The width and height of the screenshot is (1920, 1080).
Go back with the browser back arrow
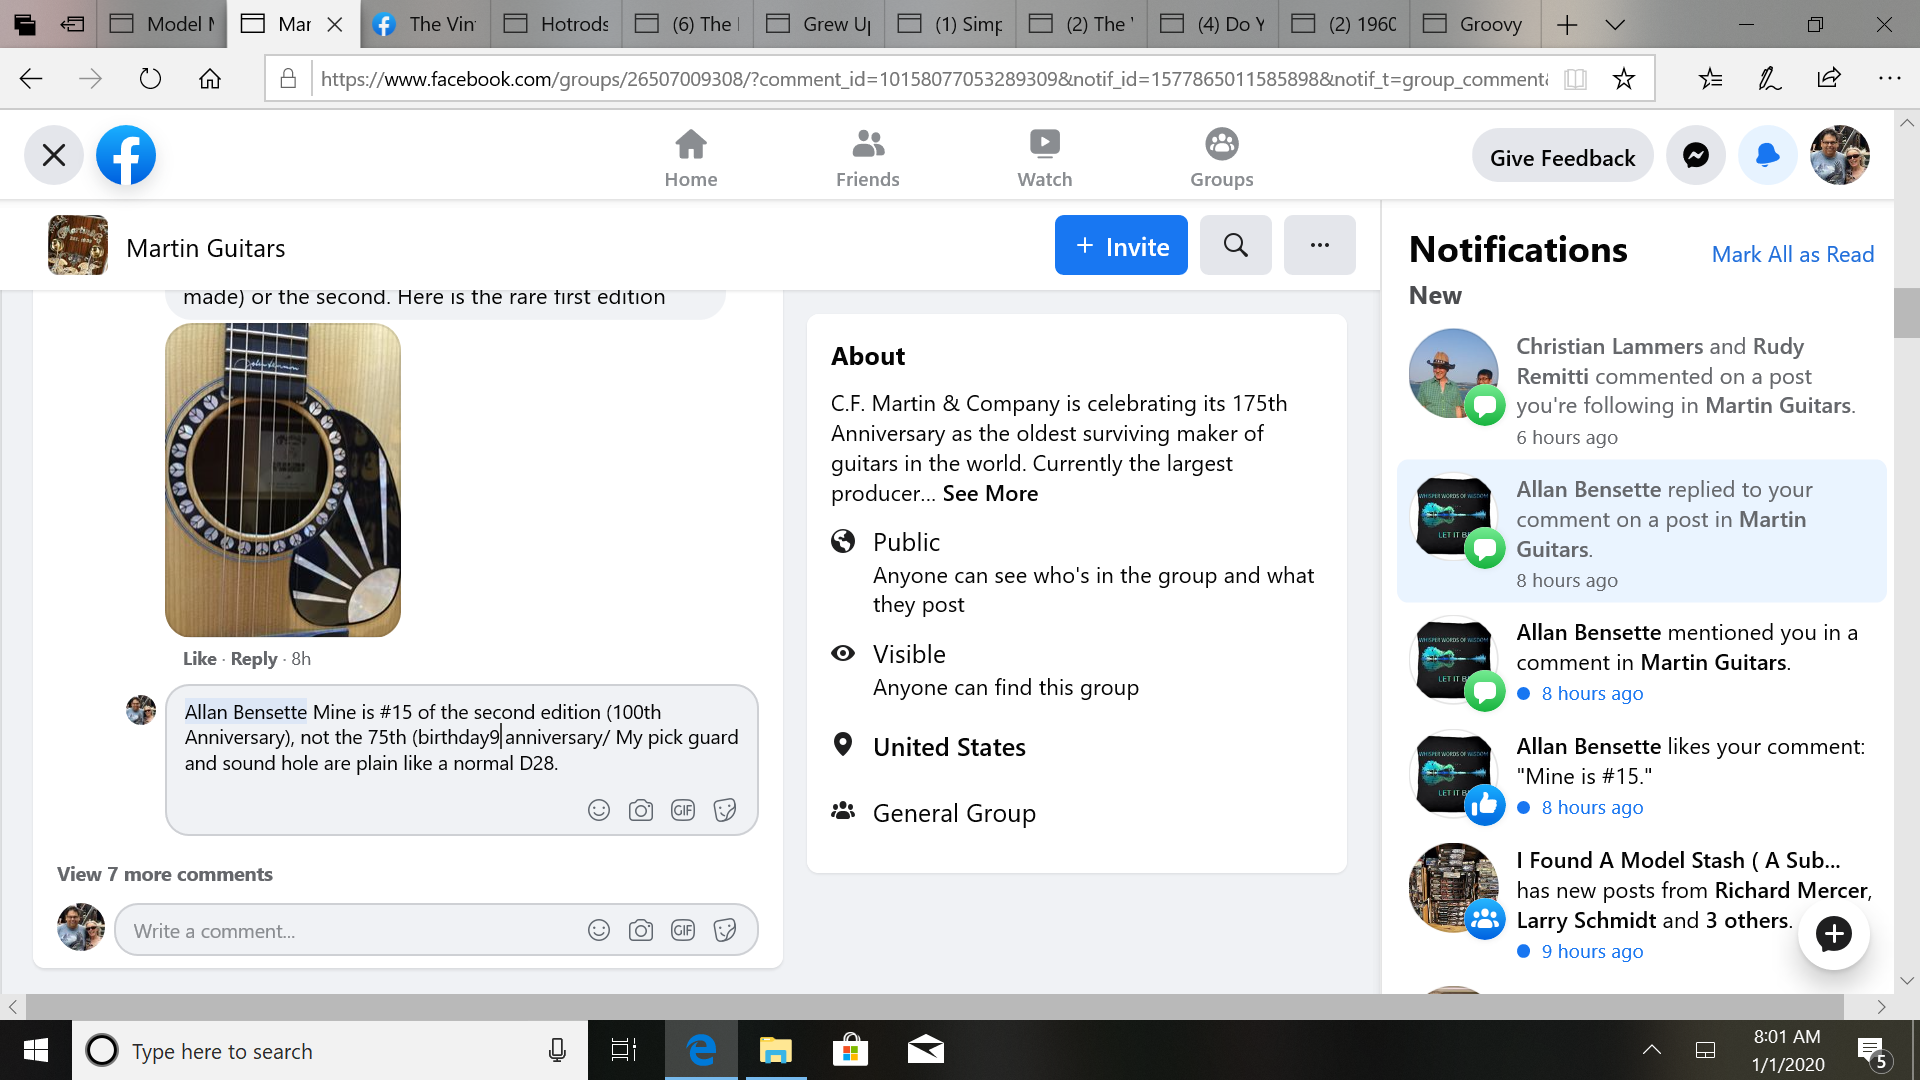click(31, 78)
